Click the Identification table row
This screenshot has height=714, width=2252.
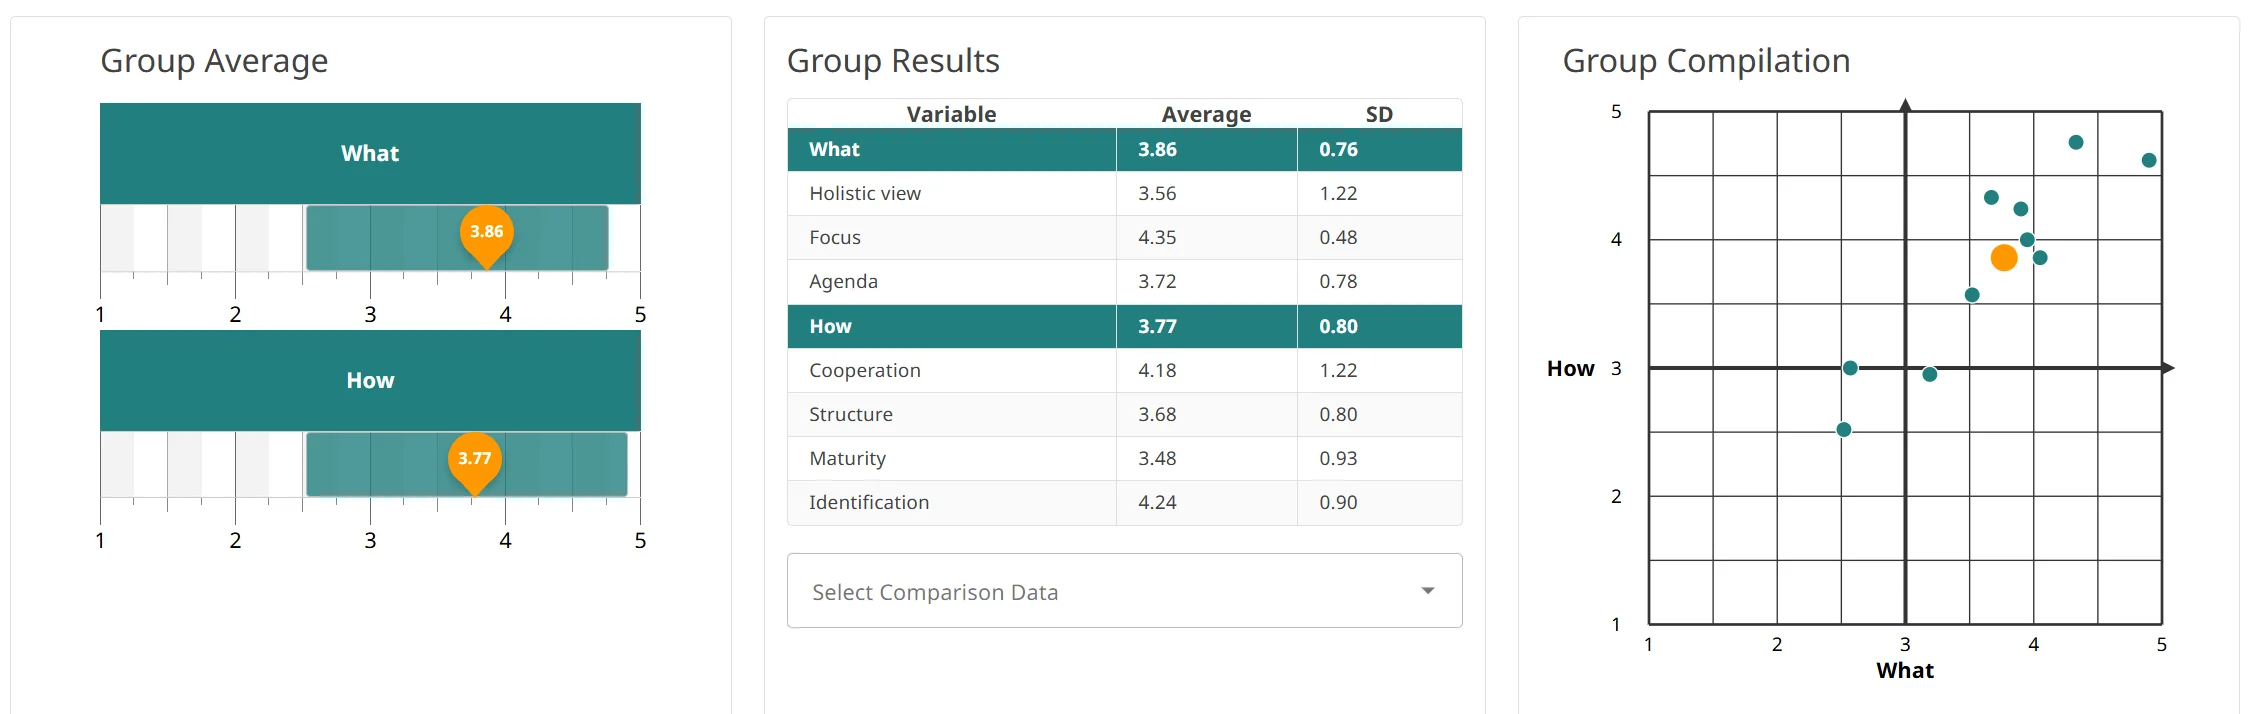[x=1124, y=503]
